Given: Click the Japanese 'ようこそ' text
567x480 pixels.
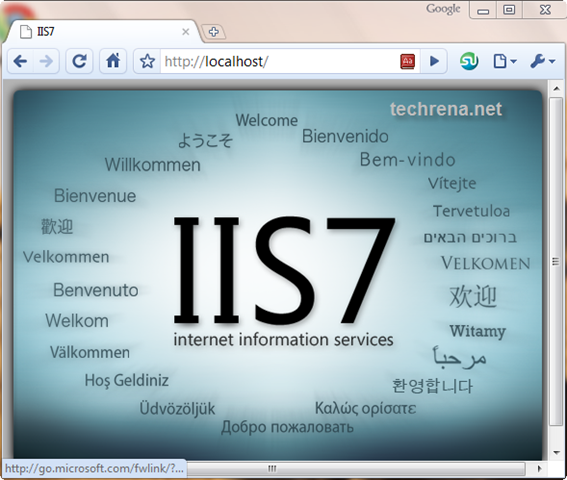Looking at the screenshot, I should coord(205,140).
